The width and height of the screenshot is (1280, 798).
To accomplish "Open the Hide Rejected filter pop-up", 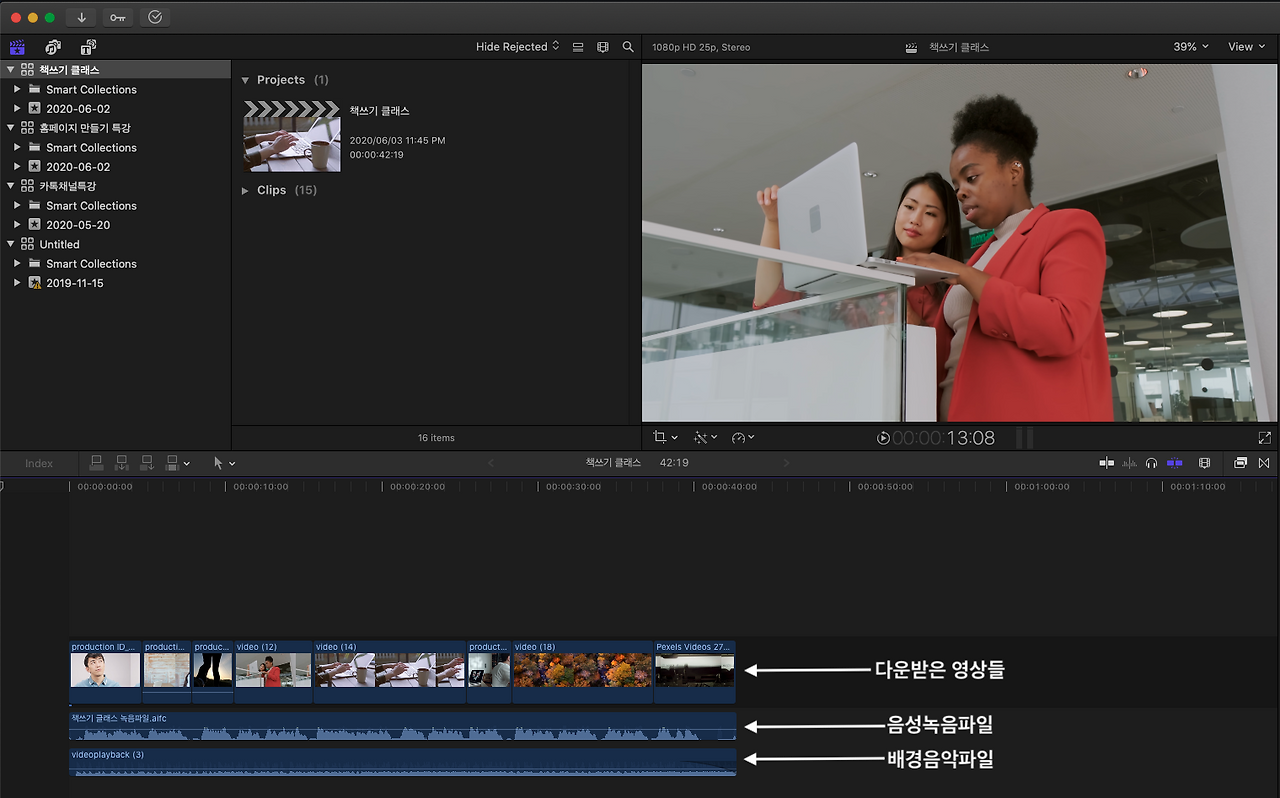I will point(518,47).
